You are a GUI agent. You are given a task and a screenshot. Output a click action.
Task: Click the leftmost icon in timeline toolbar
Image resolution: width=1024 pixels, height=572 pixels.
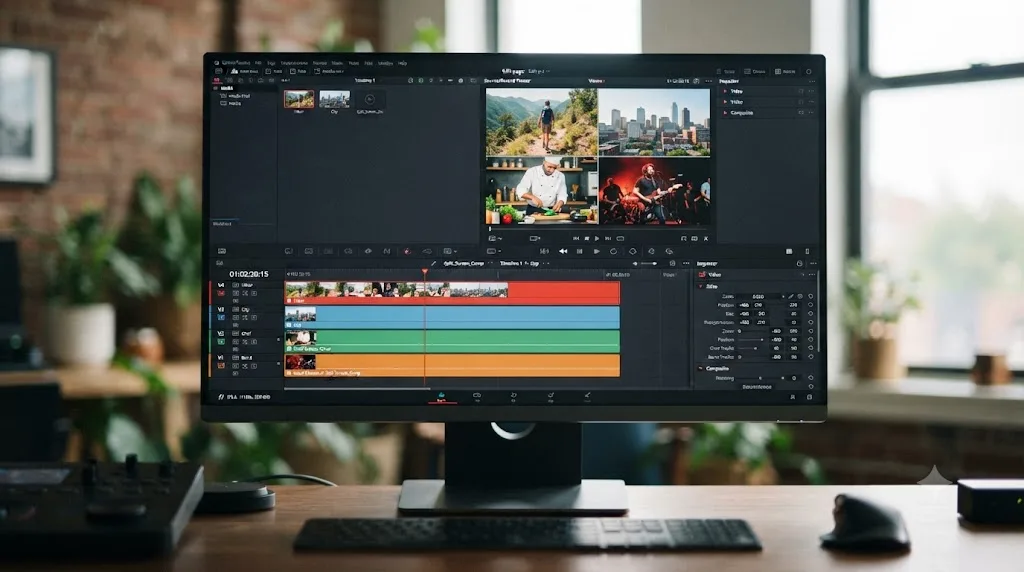click(222, 251)
